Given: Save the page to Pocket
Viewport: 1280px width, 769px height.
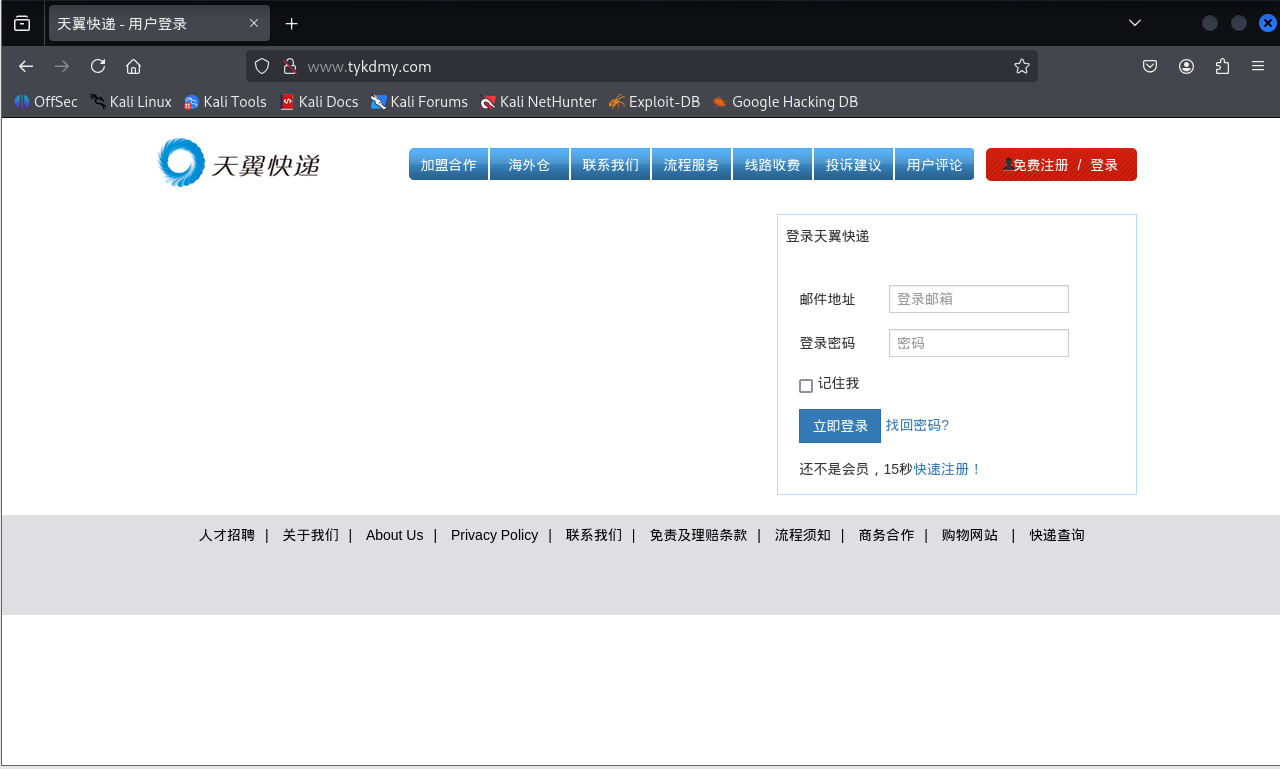Looking at the screenshot, I should click(1149, 66).
